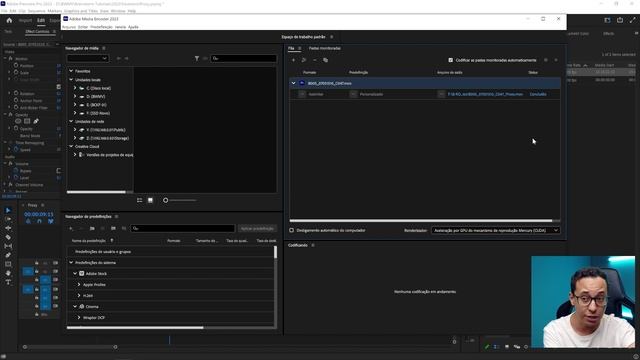Add source to the encoding queue
The width and height of the screenshot is (640, 360).
293,60
